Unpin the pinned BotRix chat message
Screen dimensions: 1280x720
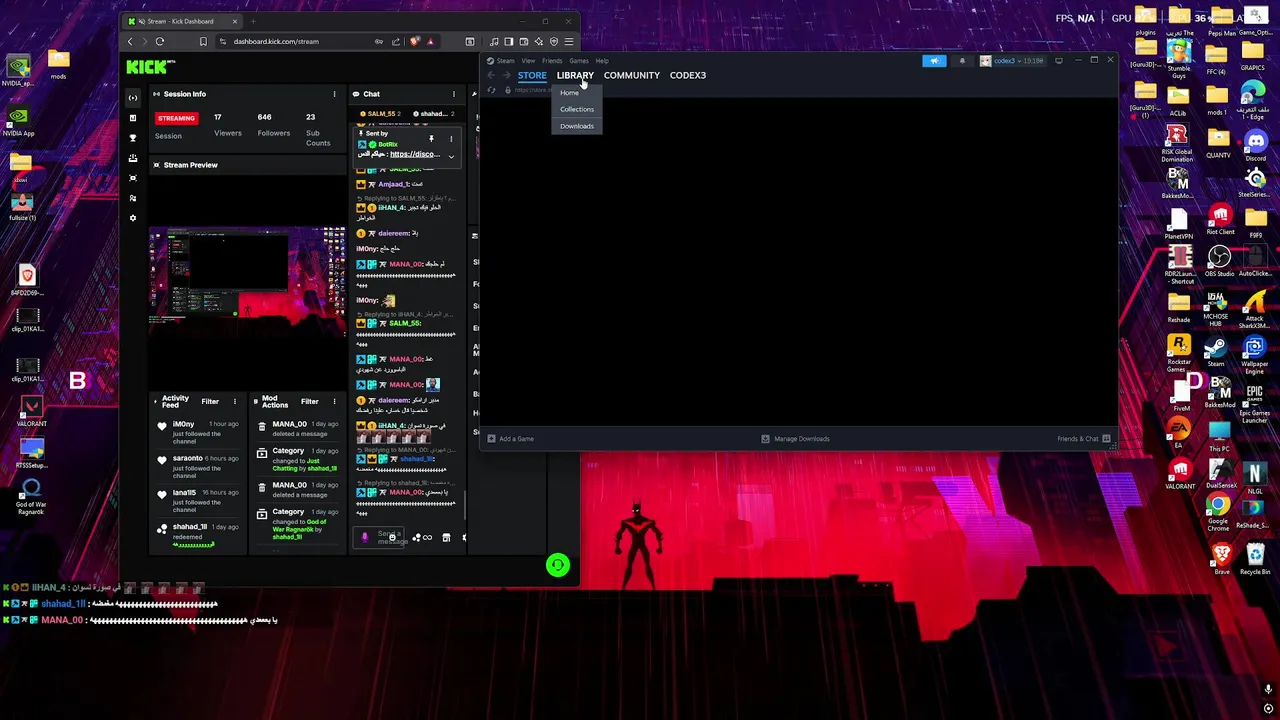pyautogui.click(x=431, y=139)
